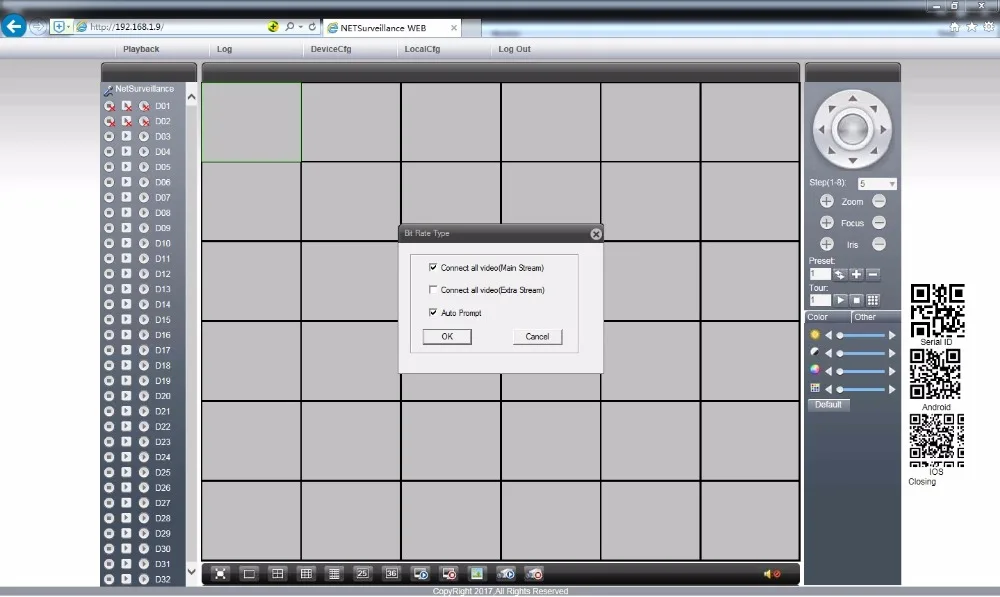Click the Tour number input field

(x=820, y=300)
